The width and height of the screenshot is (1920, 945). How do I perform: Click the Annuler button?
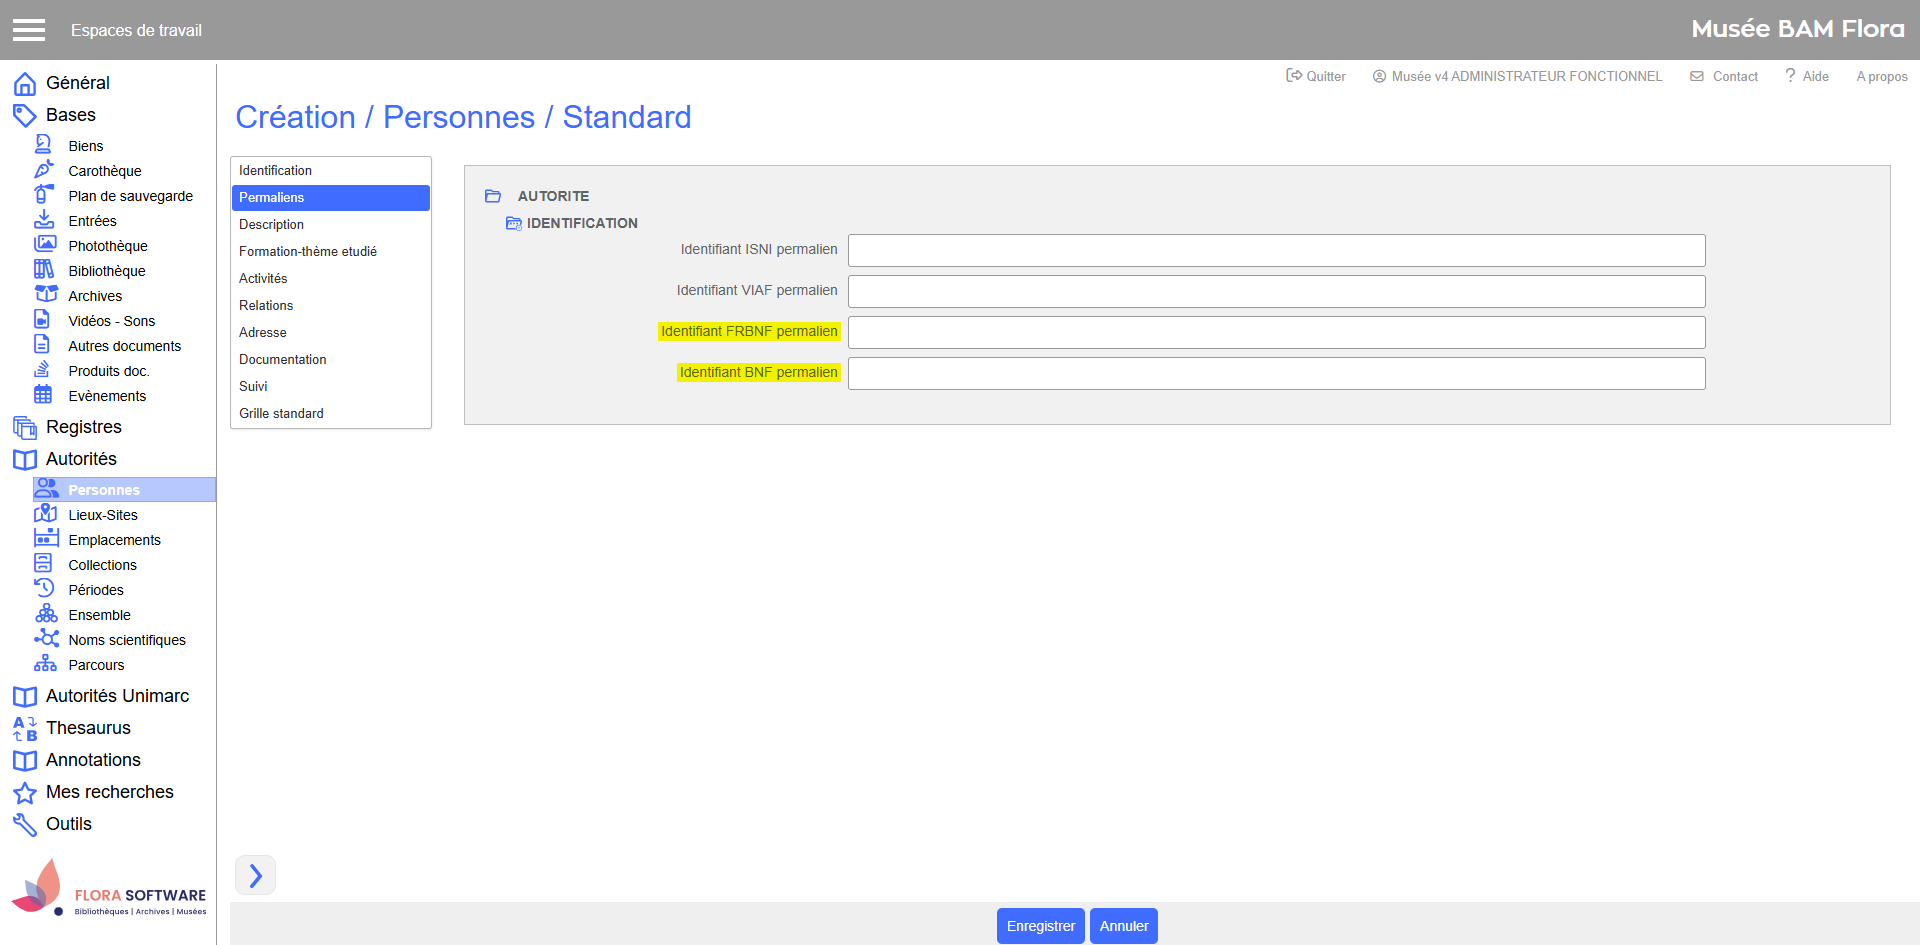click(1123, 926)
